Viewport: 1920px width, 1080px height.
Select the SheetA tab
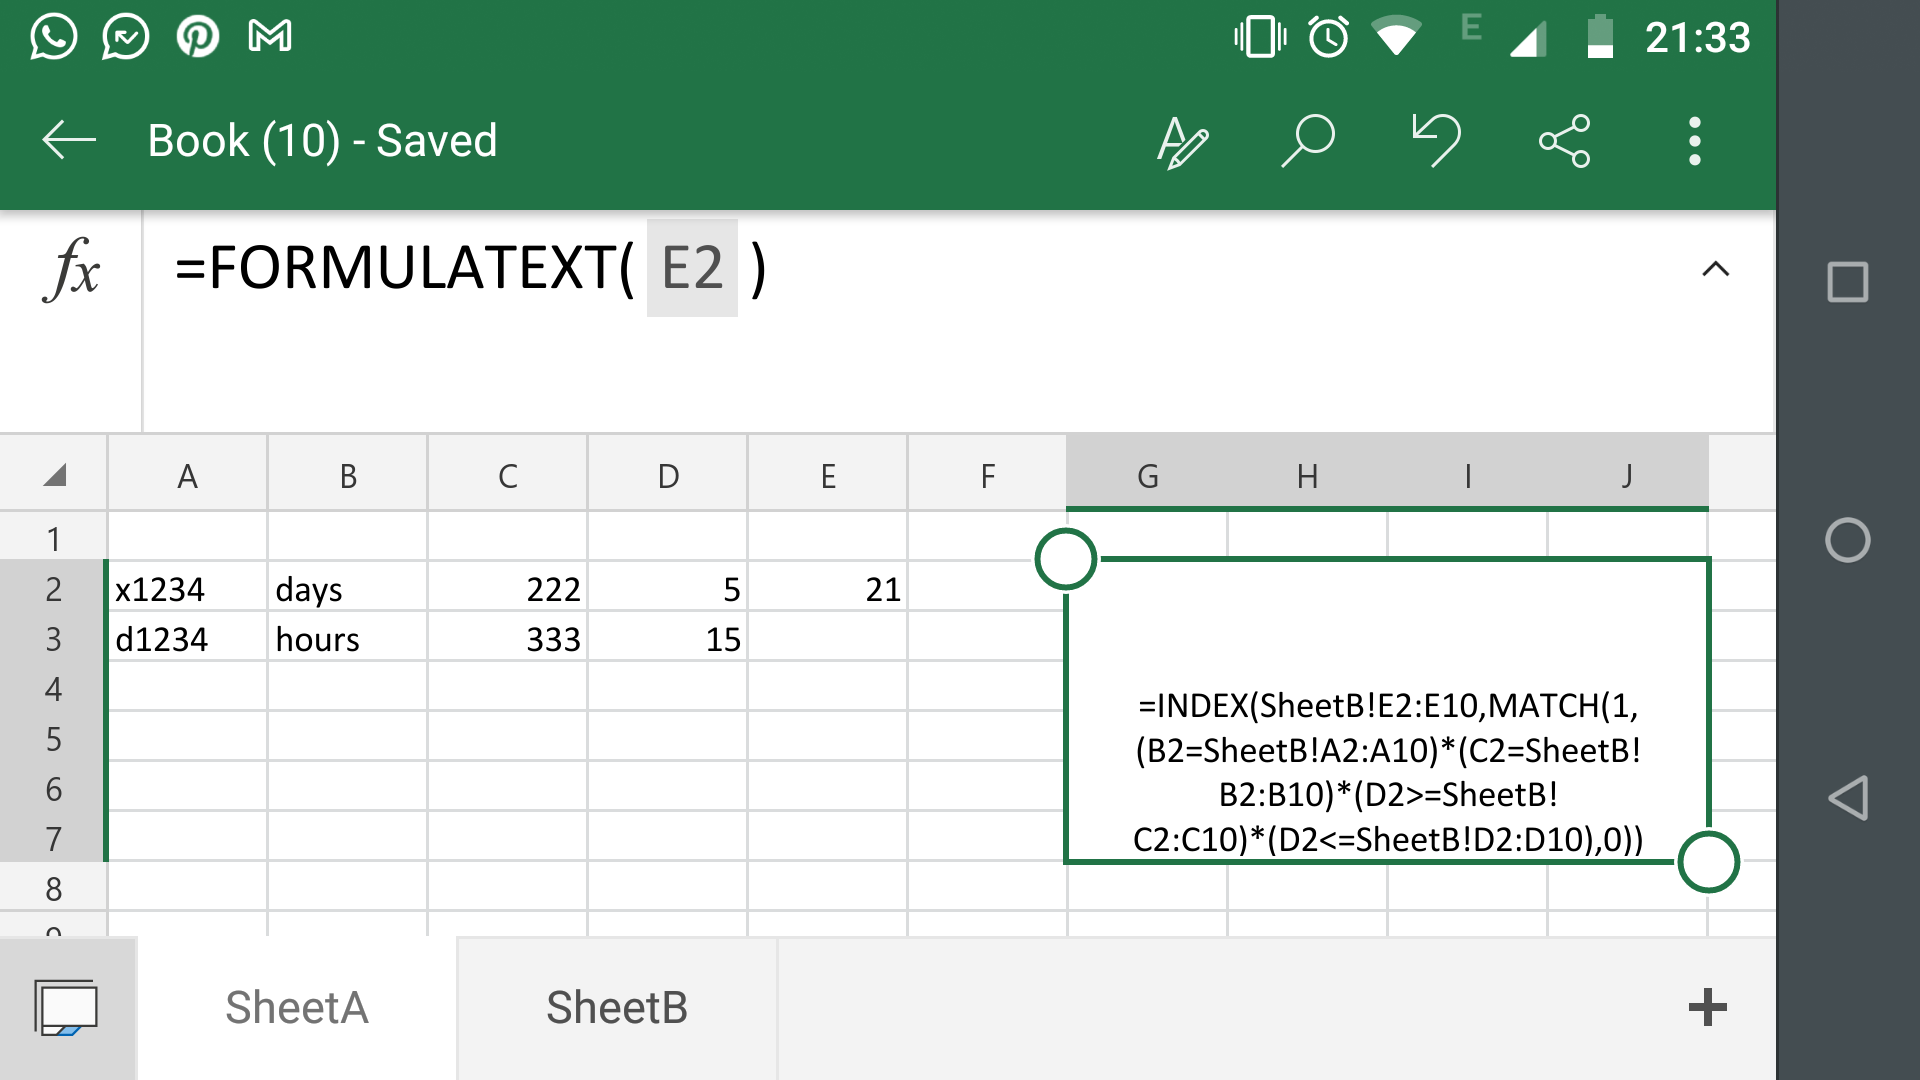(296, 1007)
